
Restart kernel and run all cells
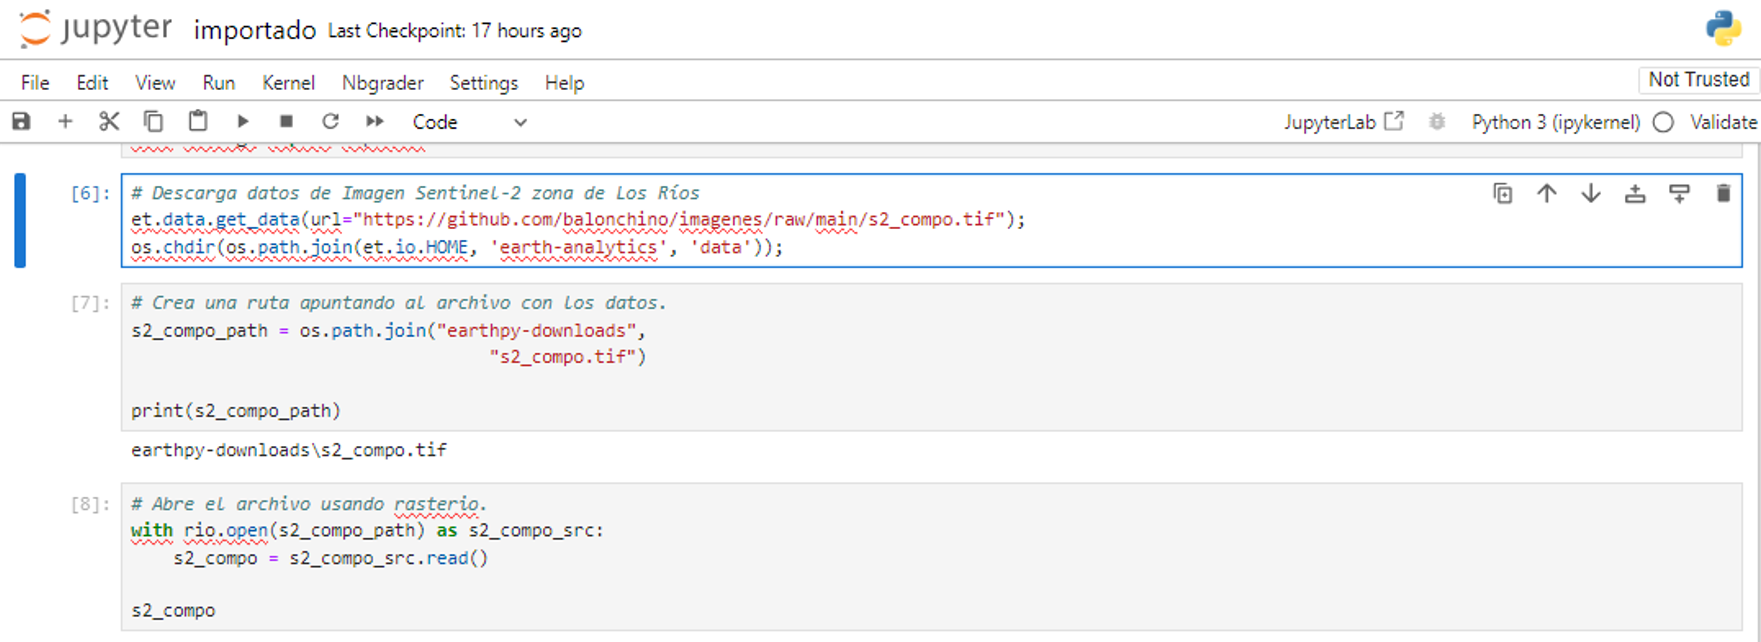[x=375, y=122]
